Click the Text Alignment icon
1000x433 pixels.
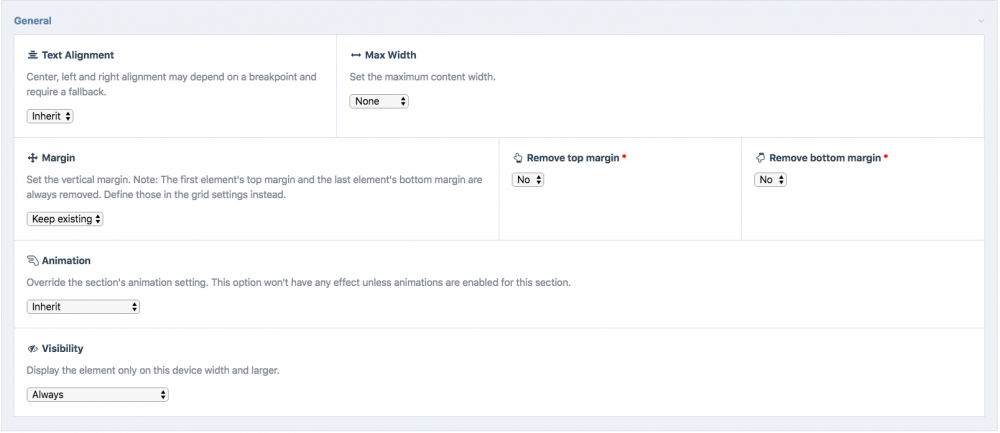(33, 55)
